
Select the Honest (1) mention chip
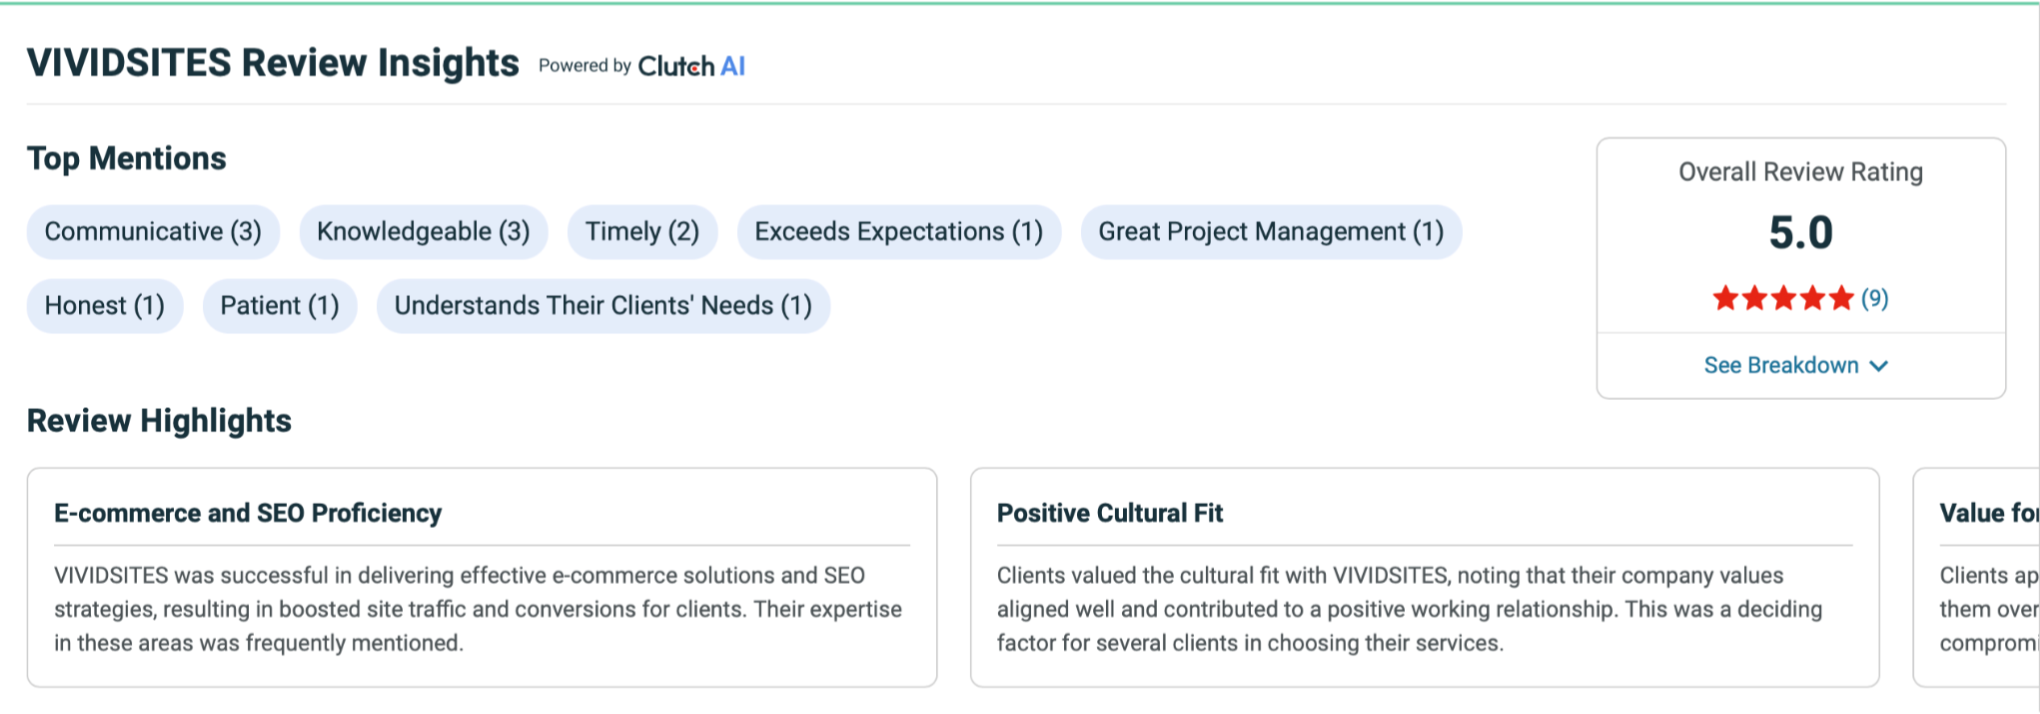coord(105,306)
